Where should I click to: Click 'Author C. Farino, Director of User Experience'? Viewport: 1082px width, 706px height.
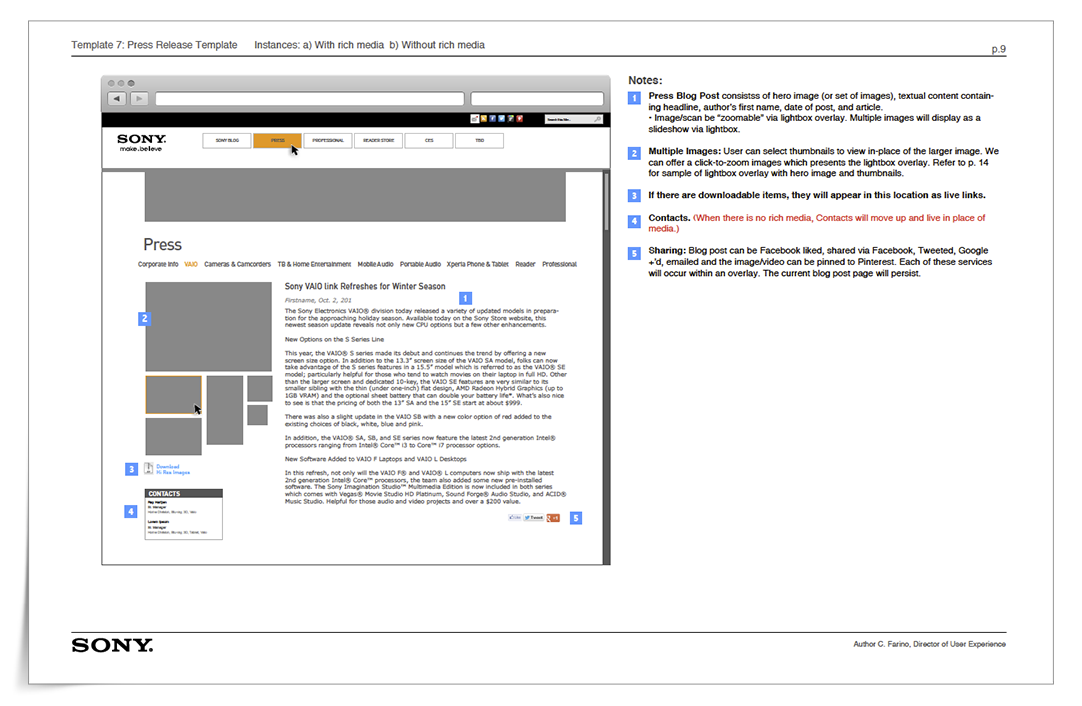coord(929,644)
